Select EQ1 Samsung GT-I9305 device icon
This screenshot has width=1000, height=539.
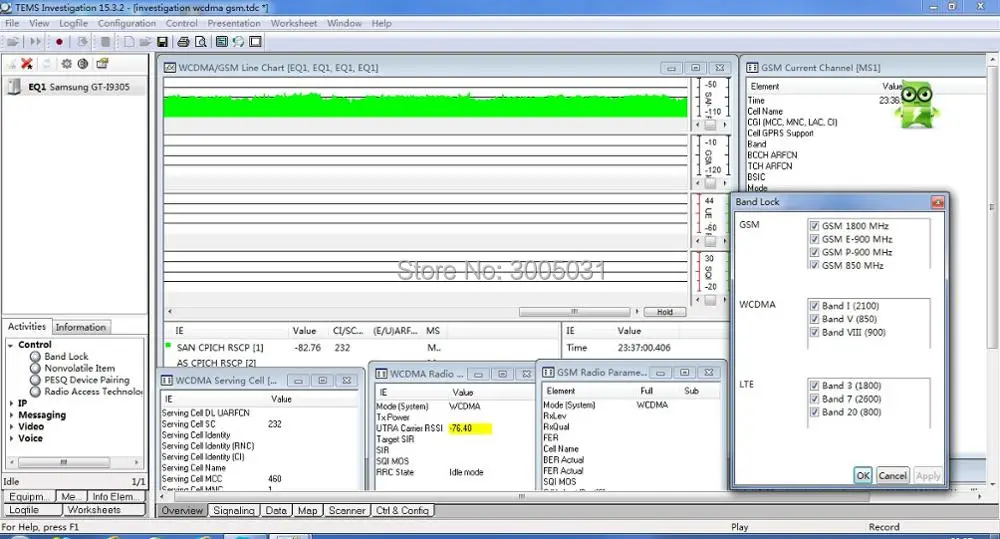point(14,87)
